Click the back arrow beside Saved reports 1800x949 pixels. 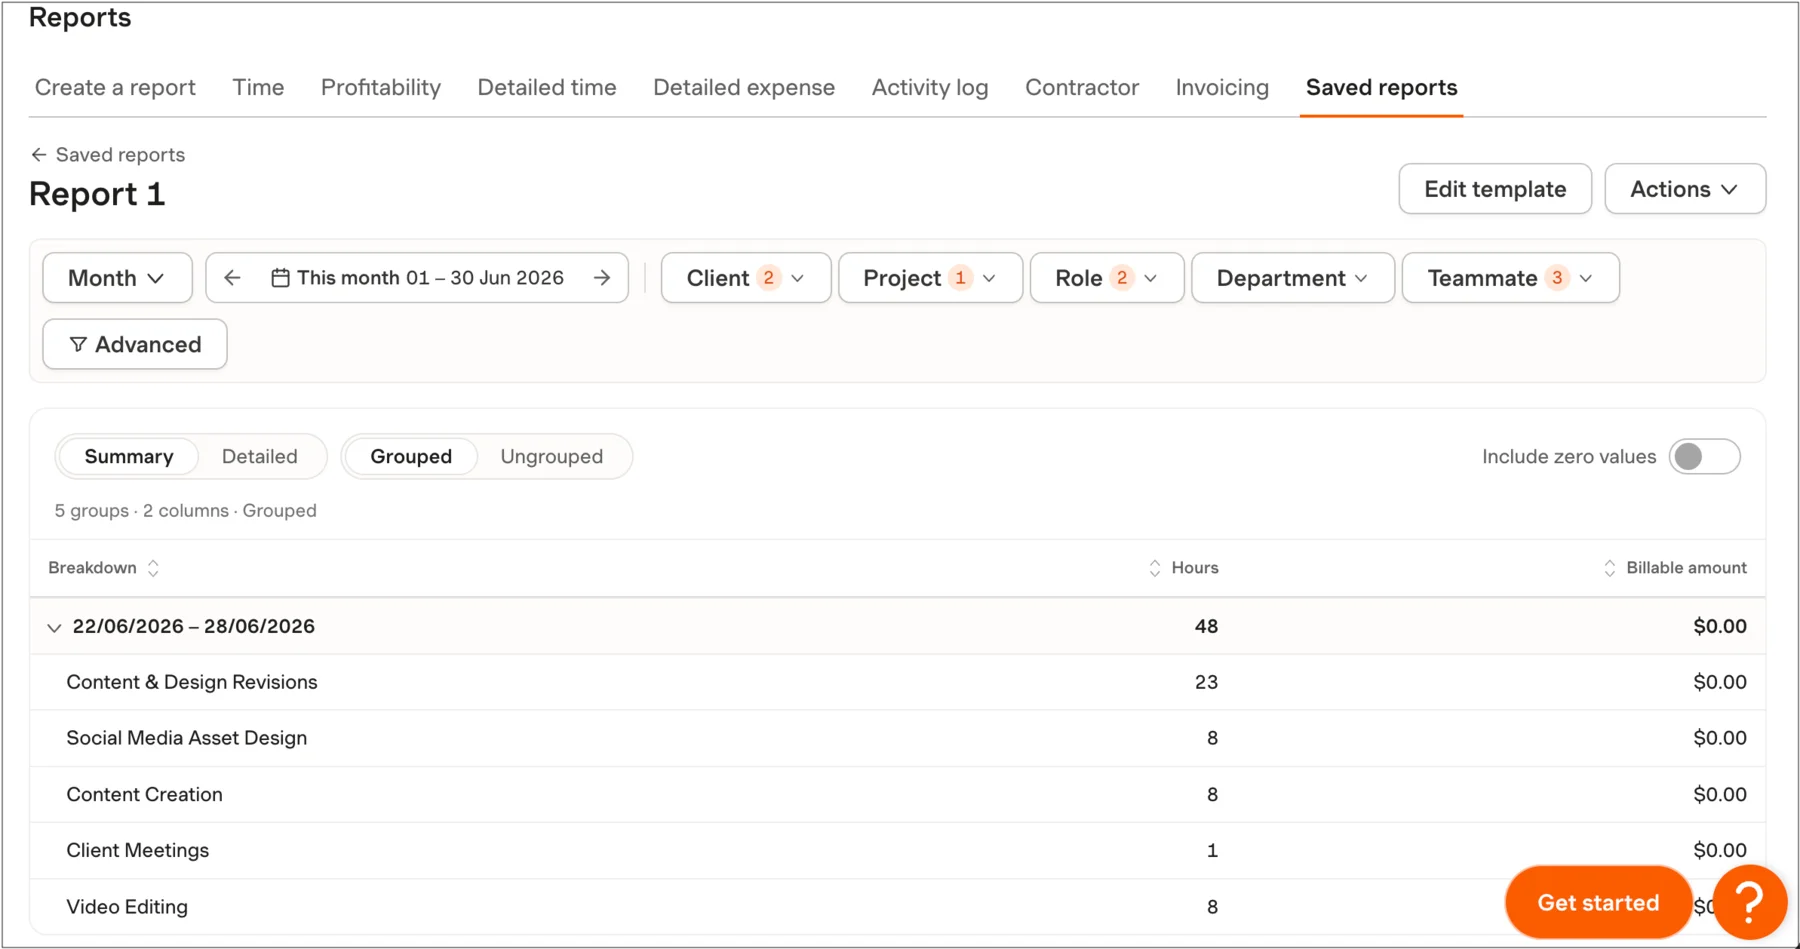[x=38, y=155]
